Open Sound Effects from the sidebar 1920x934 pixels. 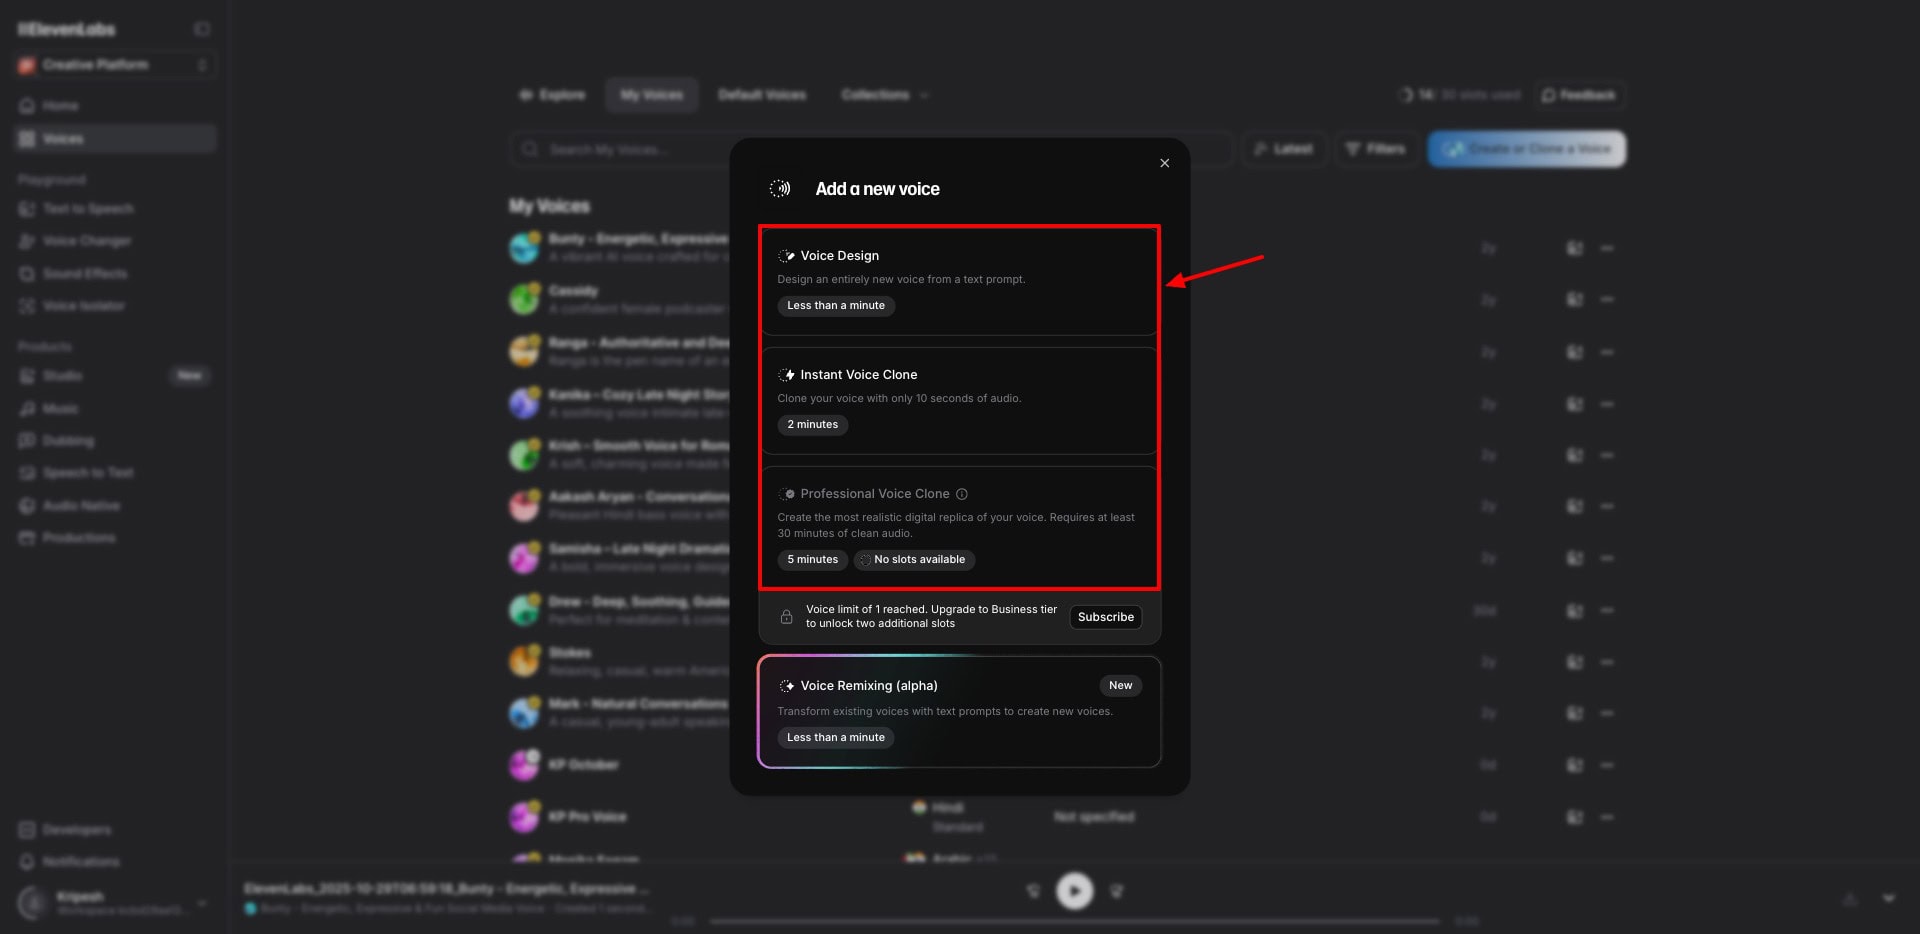84,273
